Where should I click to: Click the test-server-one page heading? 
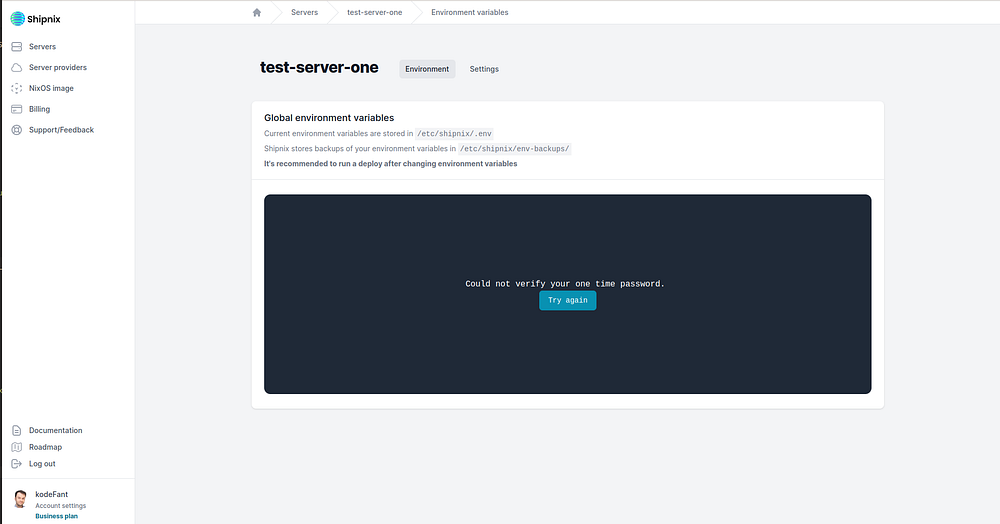click(319, 68)
